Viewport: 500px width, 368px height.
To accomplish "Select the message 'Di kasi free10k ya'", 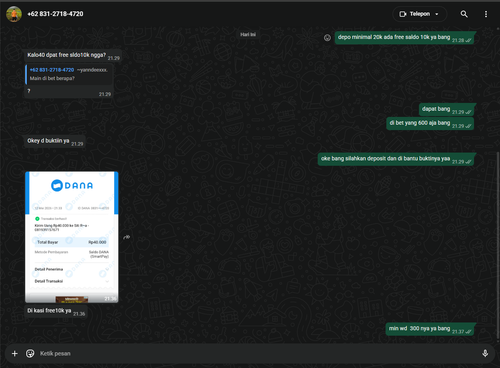I will 56,311.
